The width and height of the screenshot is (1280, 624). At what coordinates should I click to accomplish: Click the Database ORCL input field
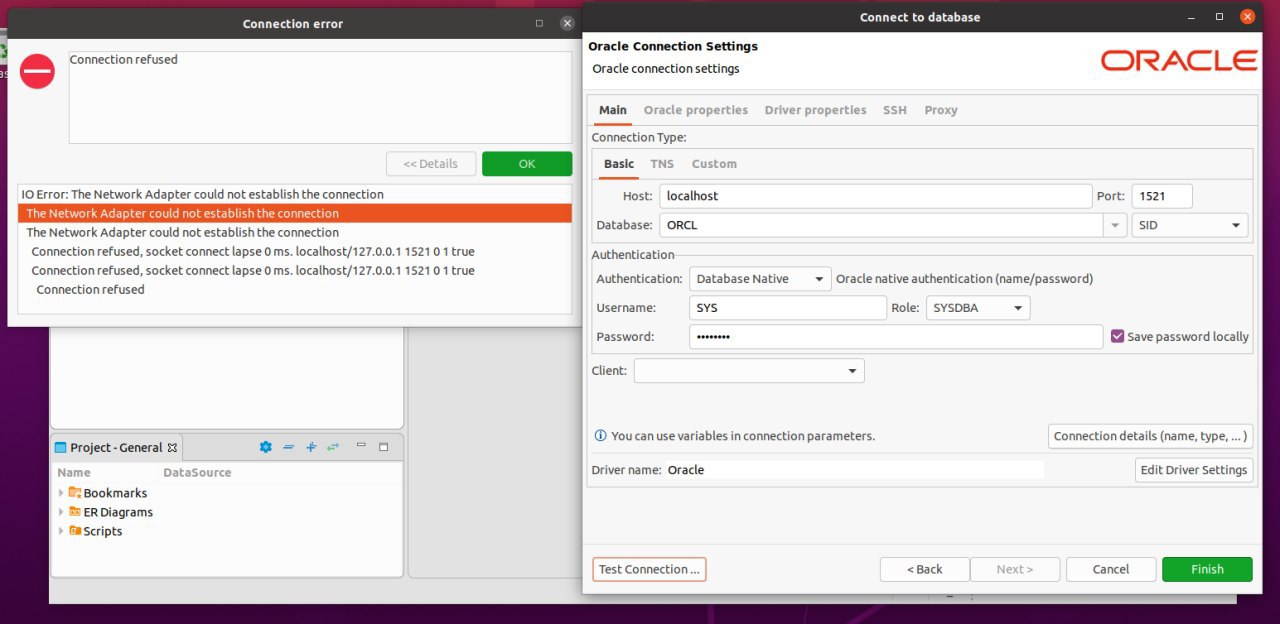[x=881, y=225]
